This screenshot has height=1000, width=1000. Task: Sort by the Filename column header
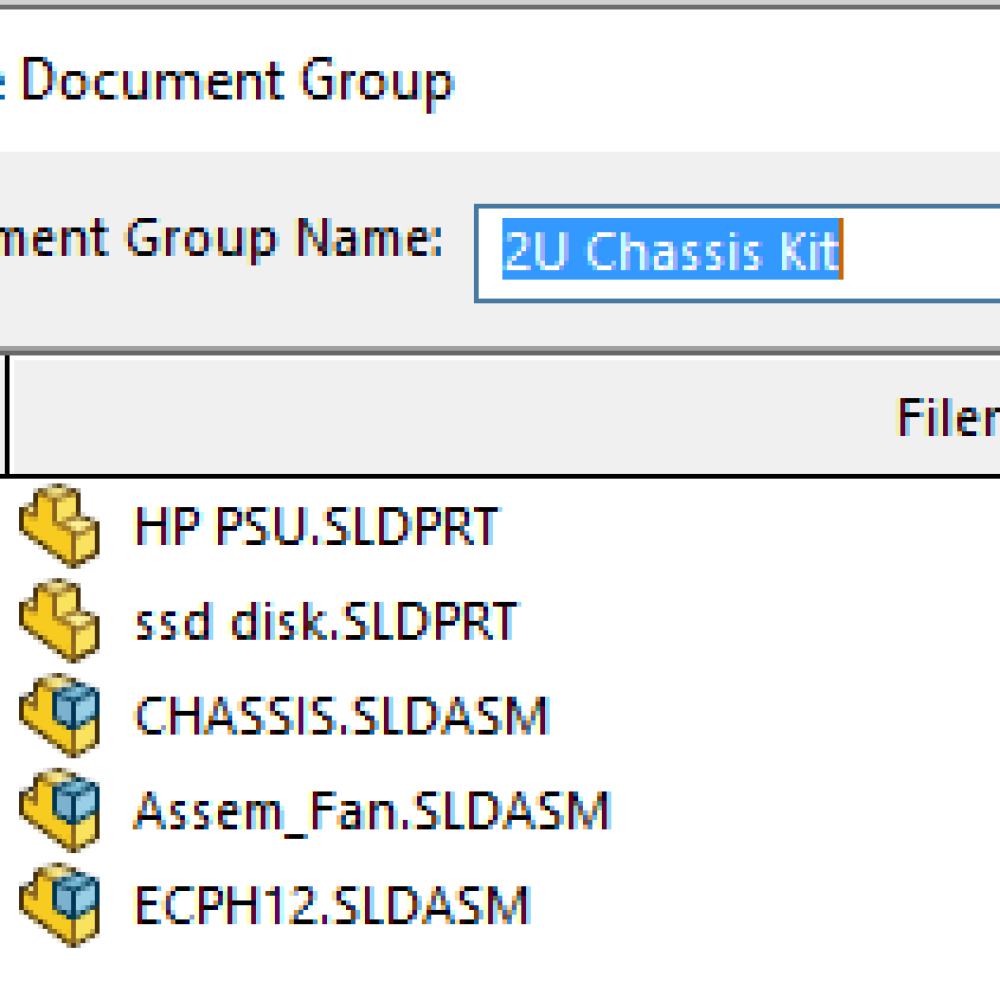tap(946, 416)
